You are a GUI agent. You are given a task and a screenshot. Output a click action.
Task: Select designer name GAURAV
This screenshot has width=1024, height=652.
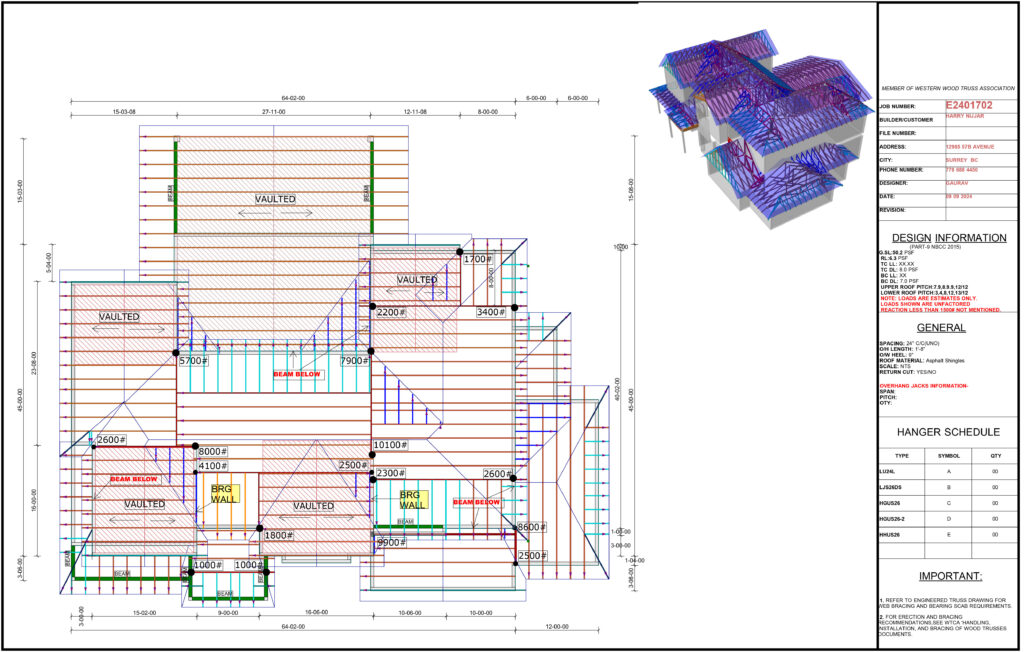(x=957, y=183)
